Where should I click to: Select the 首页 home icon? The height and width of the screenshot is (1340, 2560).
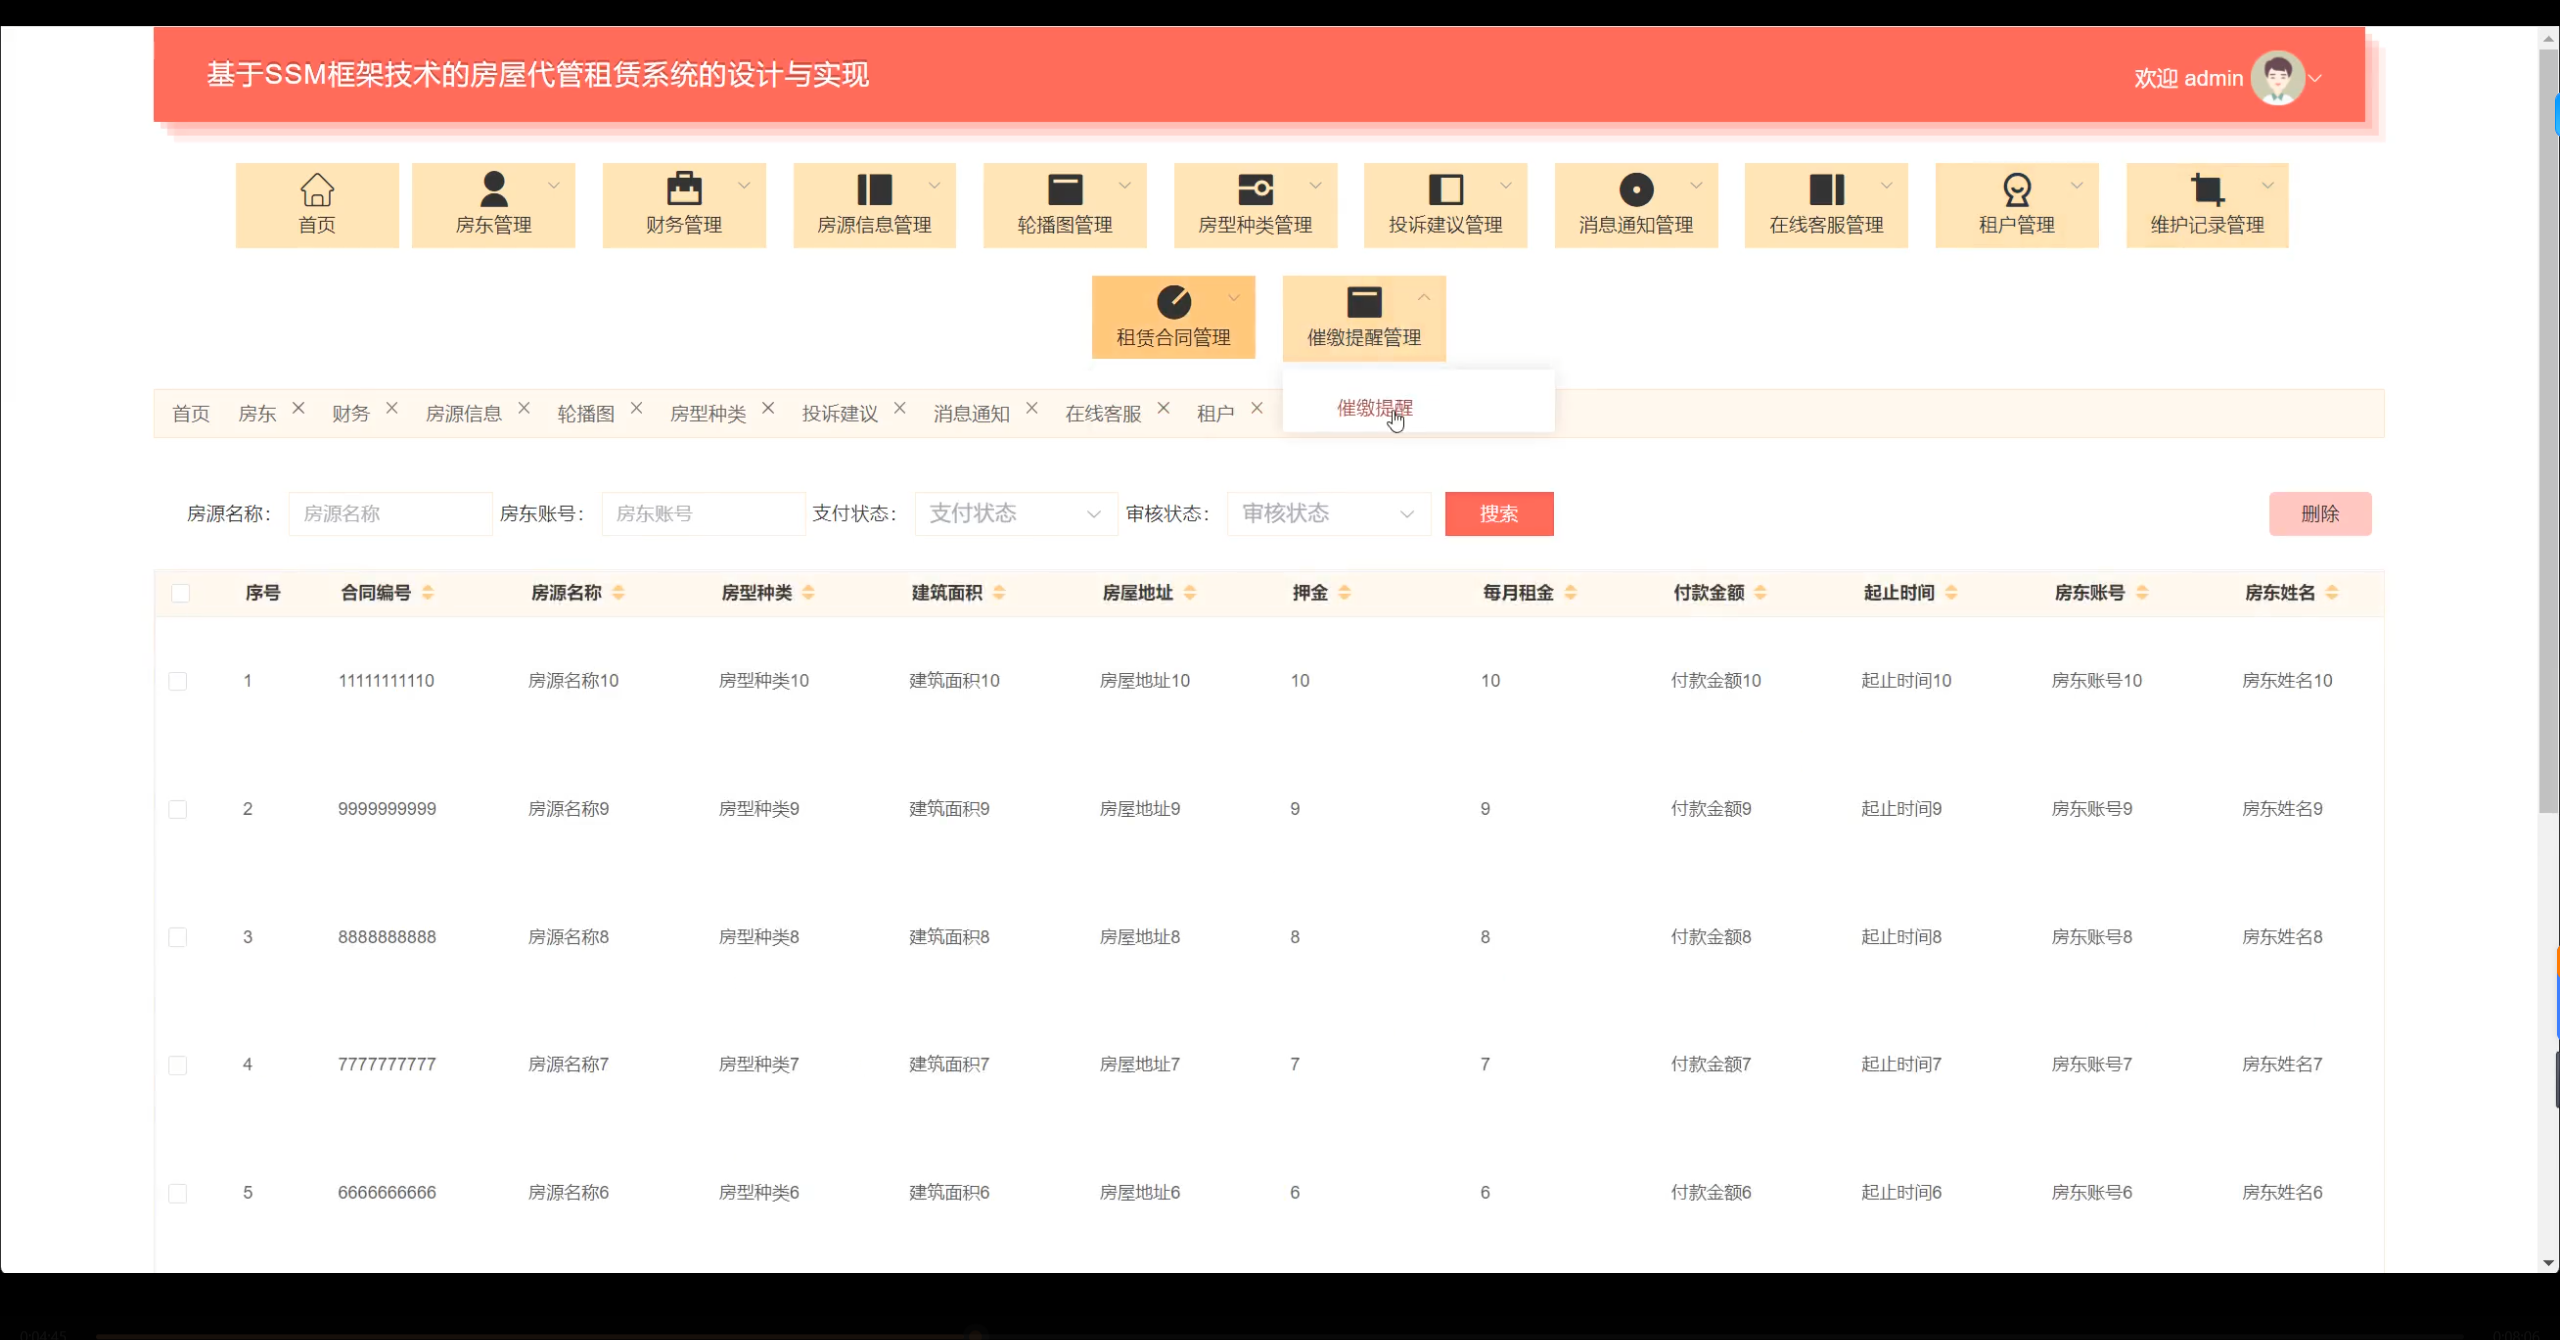coord(317,190)
